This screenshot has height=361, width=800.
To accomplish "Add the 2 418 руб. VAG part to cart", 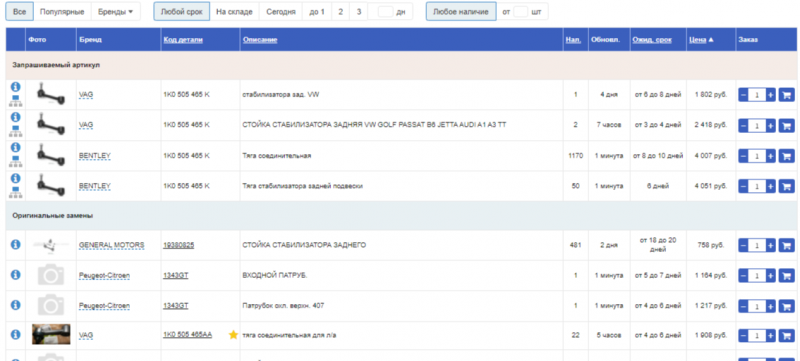I will 786,125.
